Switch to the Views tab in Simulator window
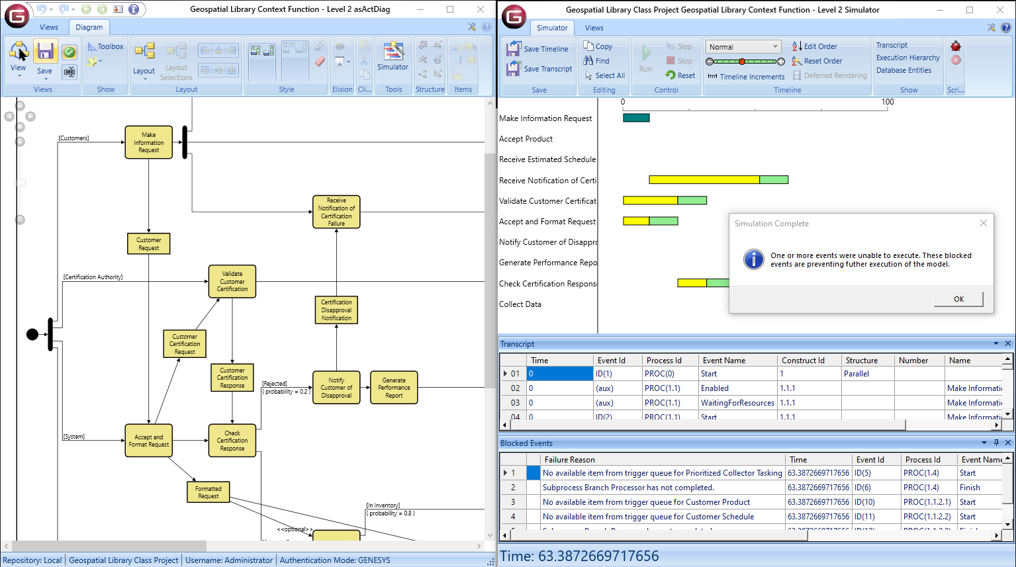1016x567 pixels. (x=594, y=28)
